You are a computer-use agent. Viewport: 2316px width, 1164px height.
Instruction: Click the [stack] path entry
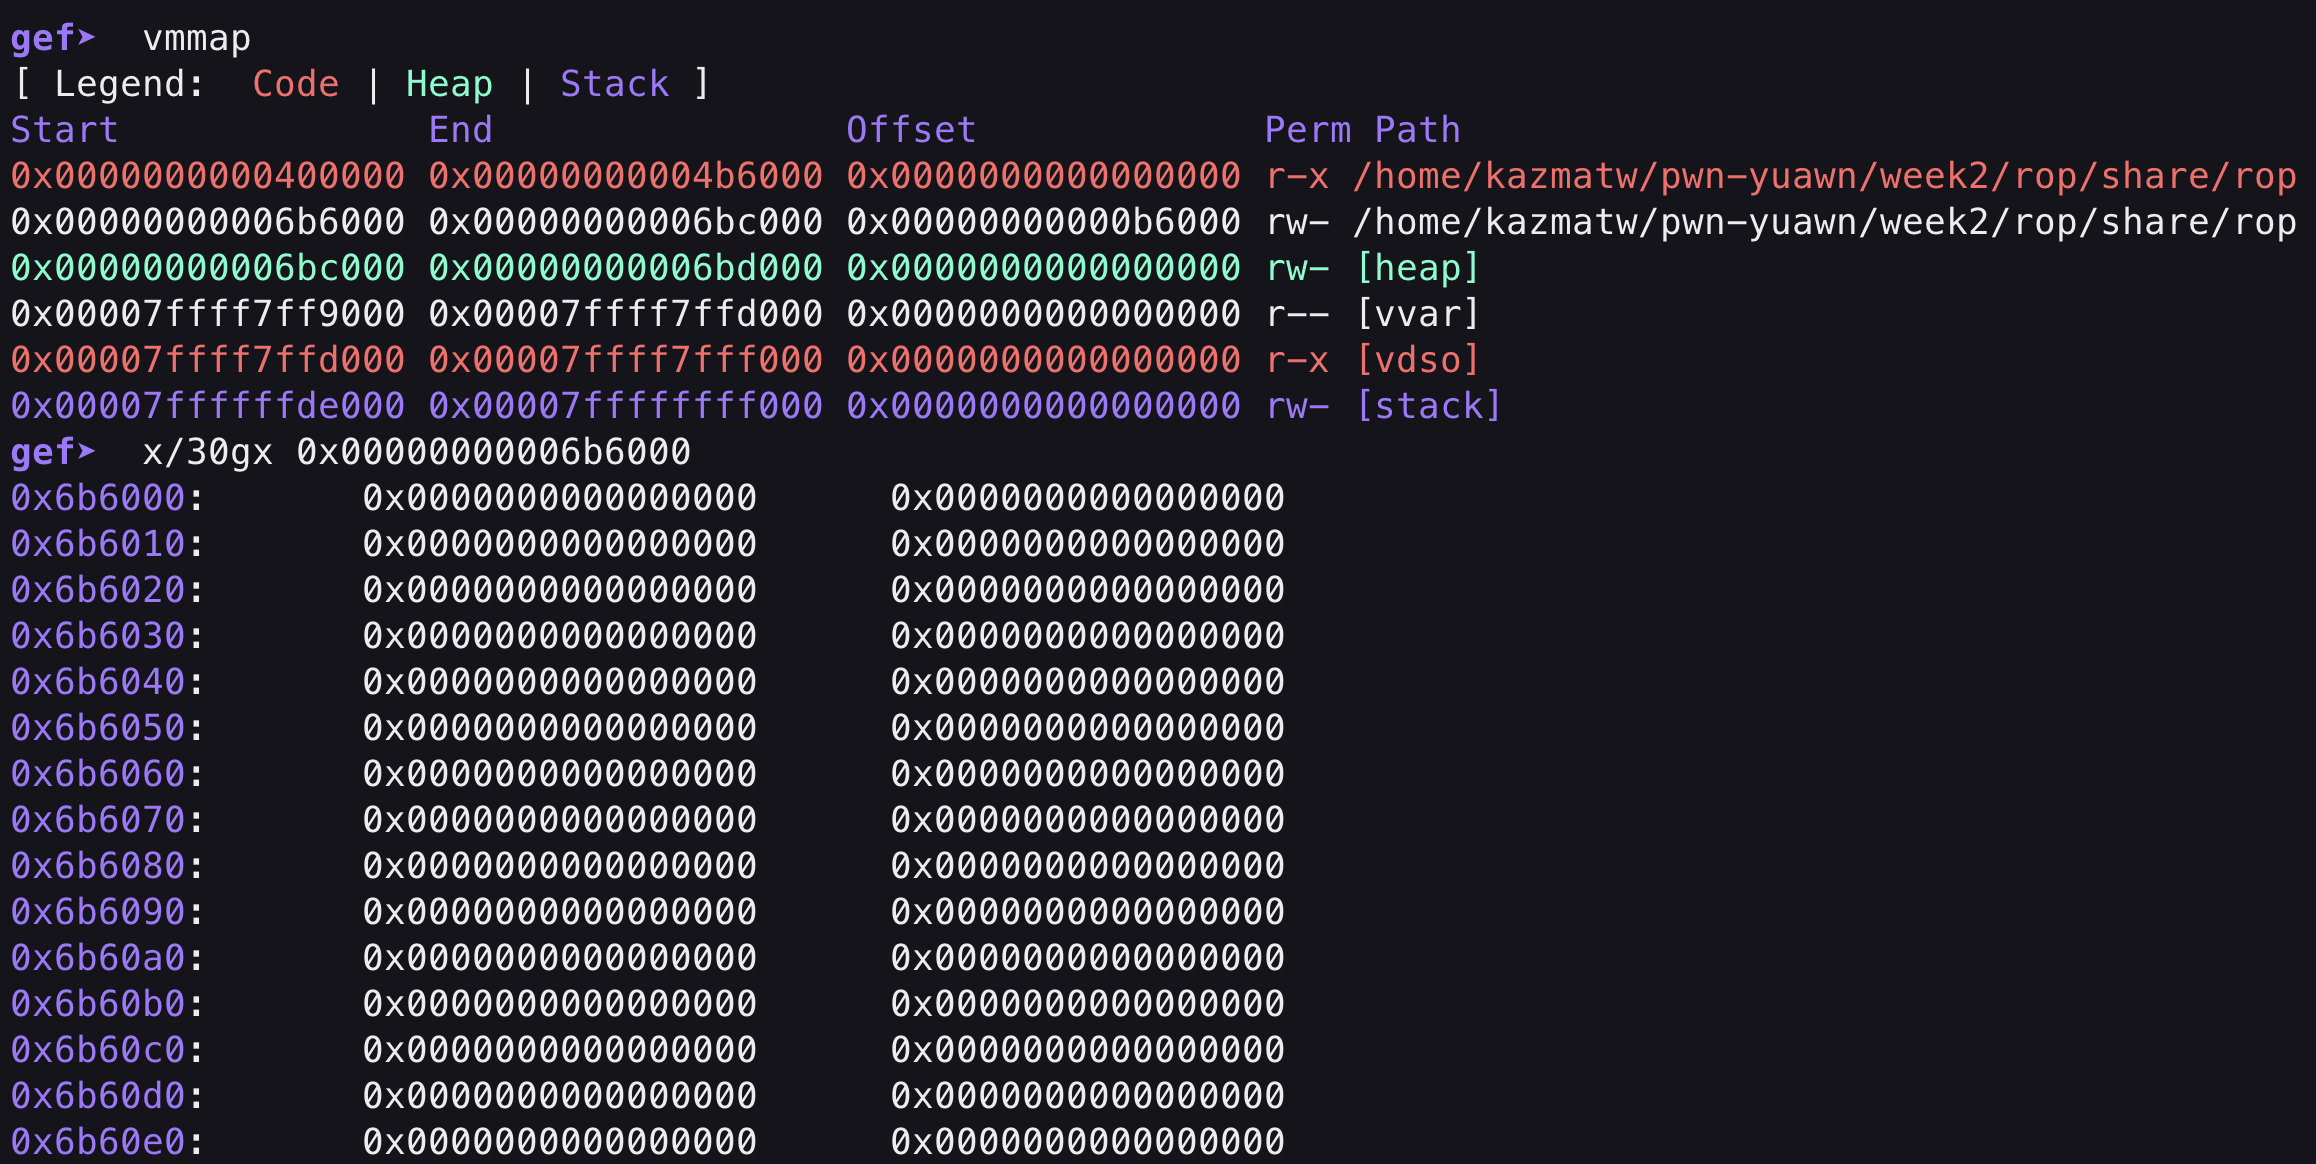click(x=1428, y=406)
